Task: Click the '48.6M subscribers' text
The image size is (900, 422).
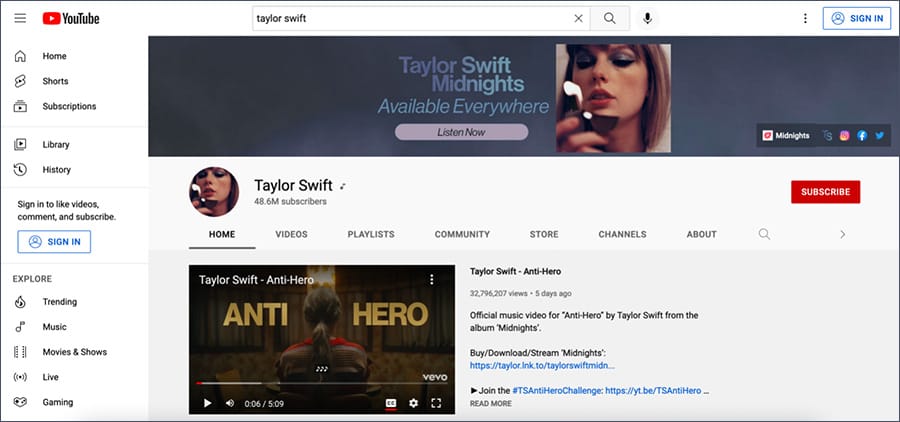Action: [290, 202]
